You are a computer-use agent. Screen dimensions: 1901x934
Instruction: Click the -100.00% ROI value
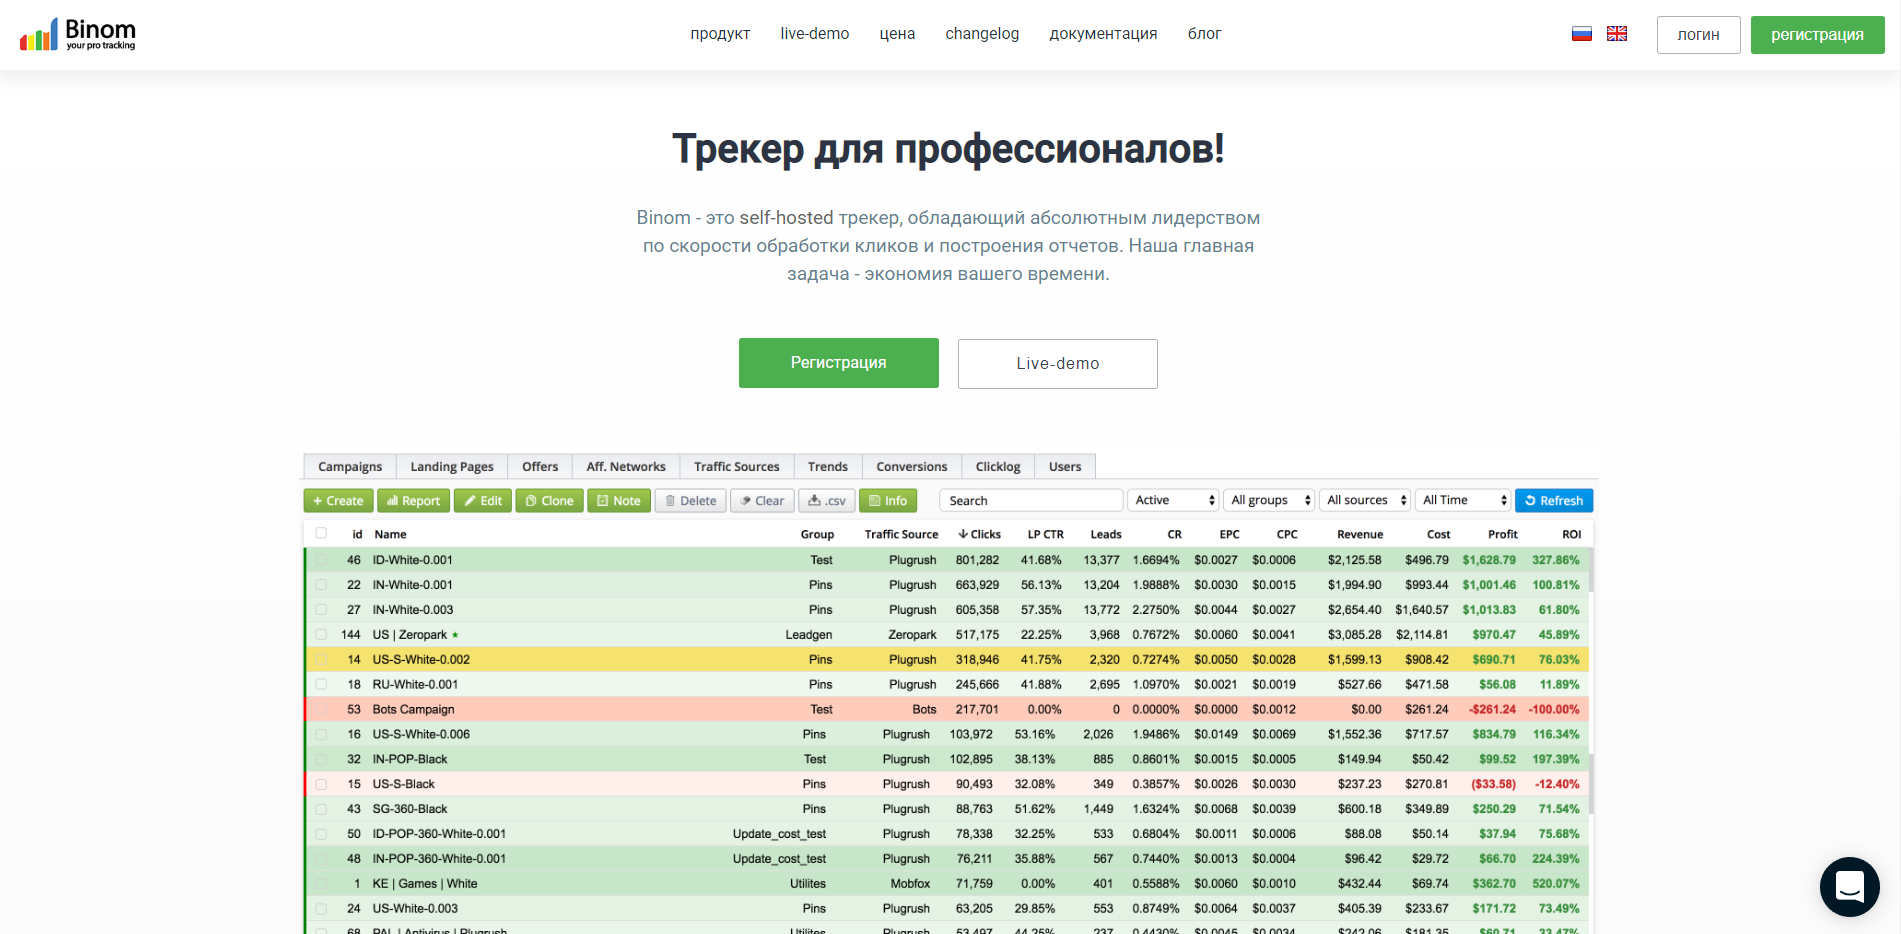click(1554, 710)
